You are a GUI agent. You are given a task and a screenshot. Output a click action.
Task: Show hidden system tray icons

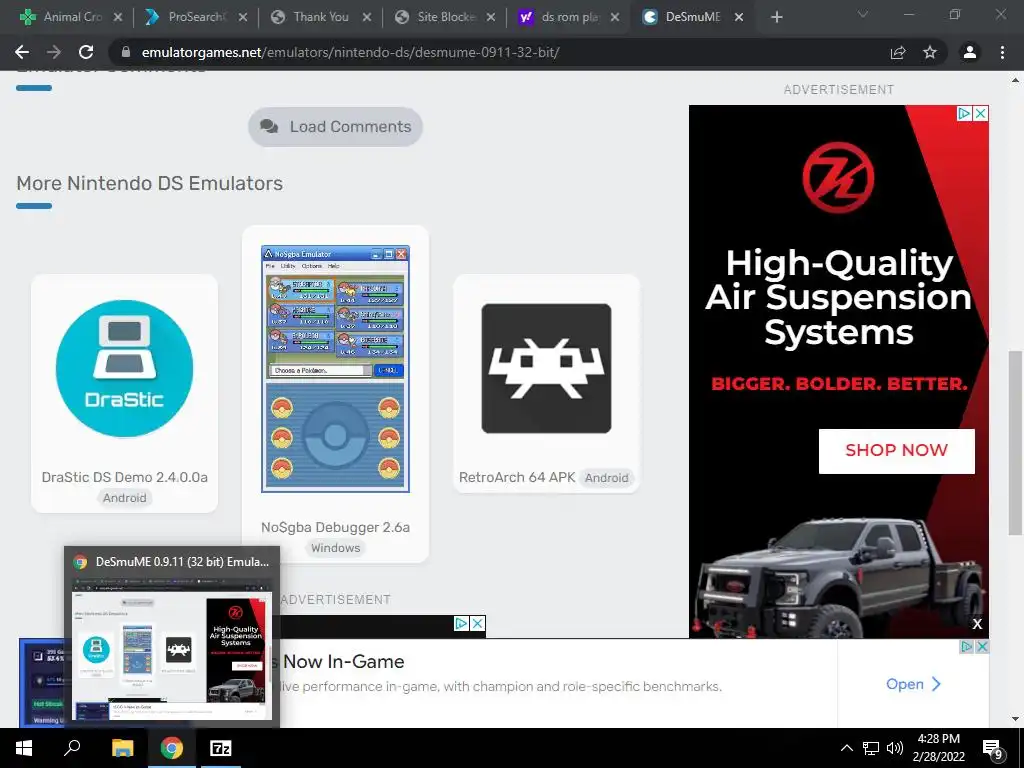[x=846, y=748]
